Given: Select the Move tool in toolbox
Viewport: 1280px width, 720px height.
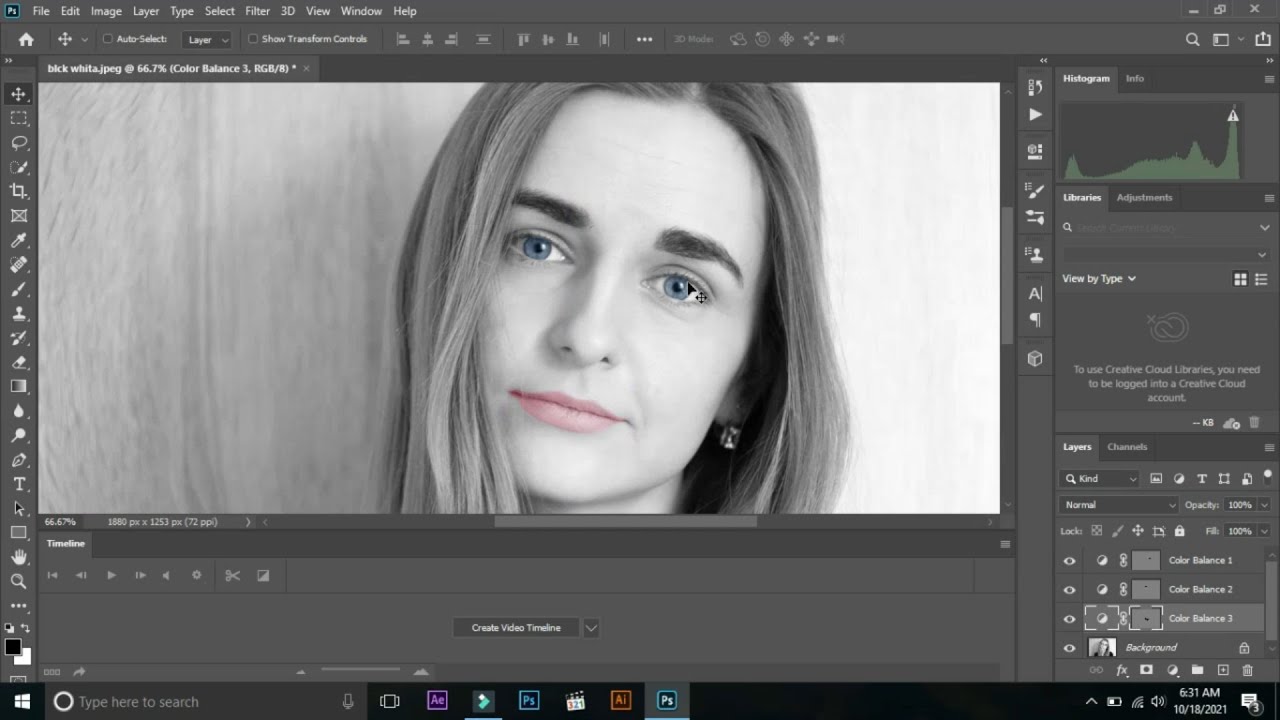Looking at the screenshot, I should [x=18, y=94].
